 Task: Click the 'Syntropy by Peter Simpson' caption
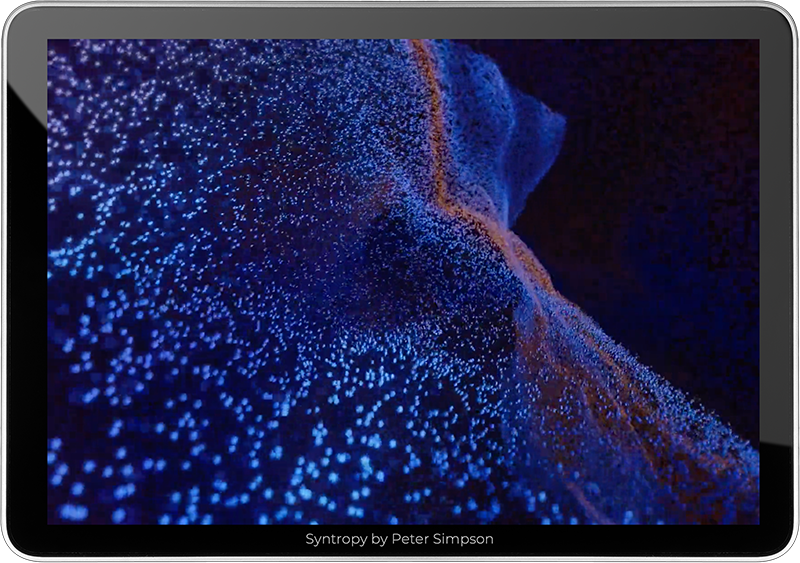[x=399, y=539]
